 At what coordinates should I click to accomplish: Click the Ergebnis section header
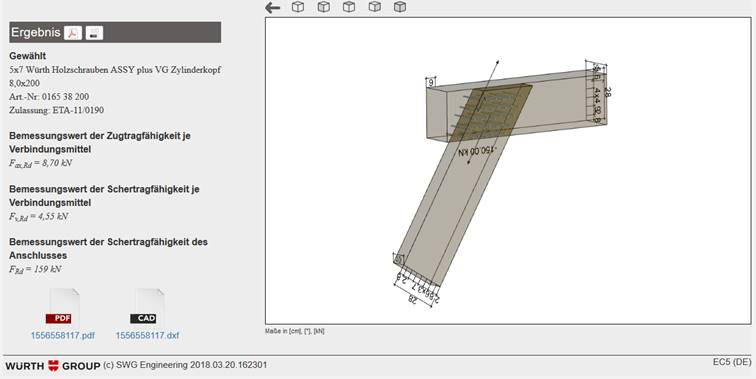pyautogui.click(x=115, y=32)
